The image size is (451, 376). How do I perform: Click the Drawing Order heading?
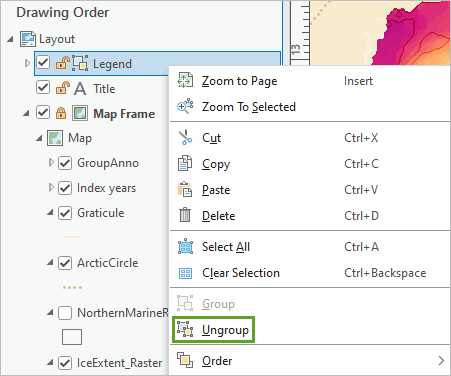click(x=63, y=13)
